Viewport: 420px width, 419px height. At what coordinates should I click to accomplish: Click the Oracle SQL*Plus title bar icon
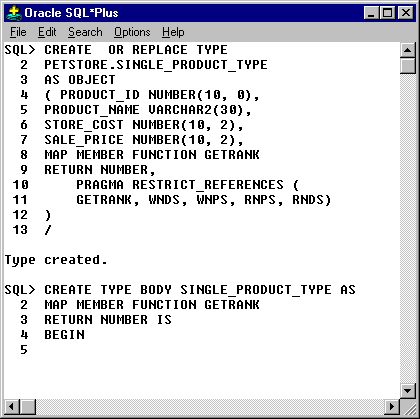coord(14,13)
